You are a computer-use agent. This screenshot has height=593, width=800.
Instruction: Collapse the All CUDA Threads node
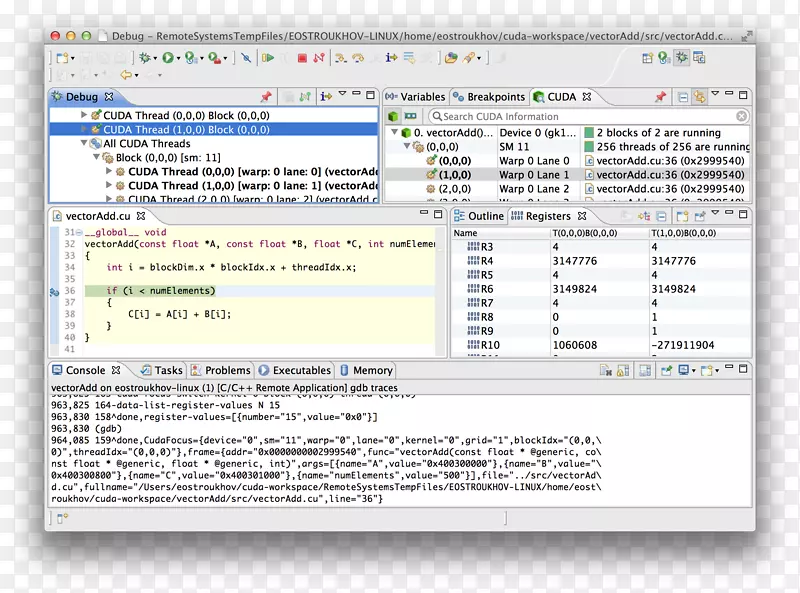click(x=84, y=144)
